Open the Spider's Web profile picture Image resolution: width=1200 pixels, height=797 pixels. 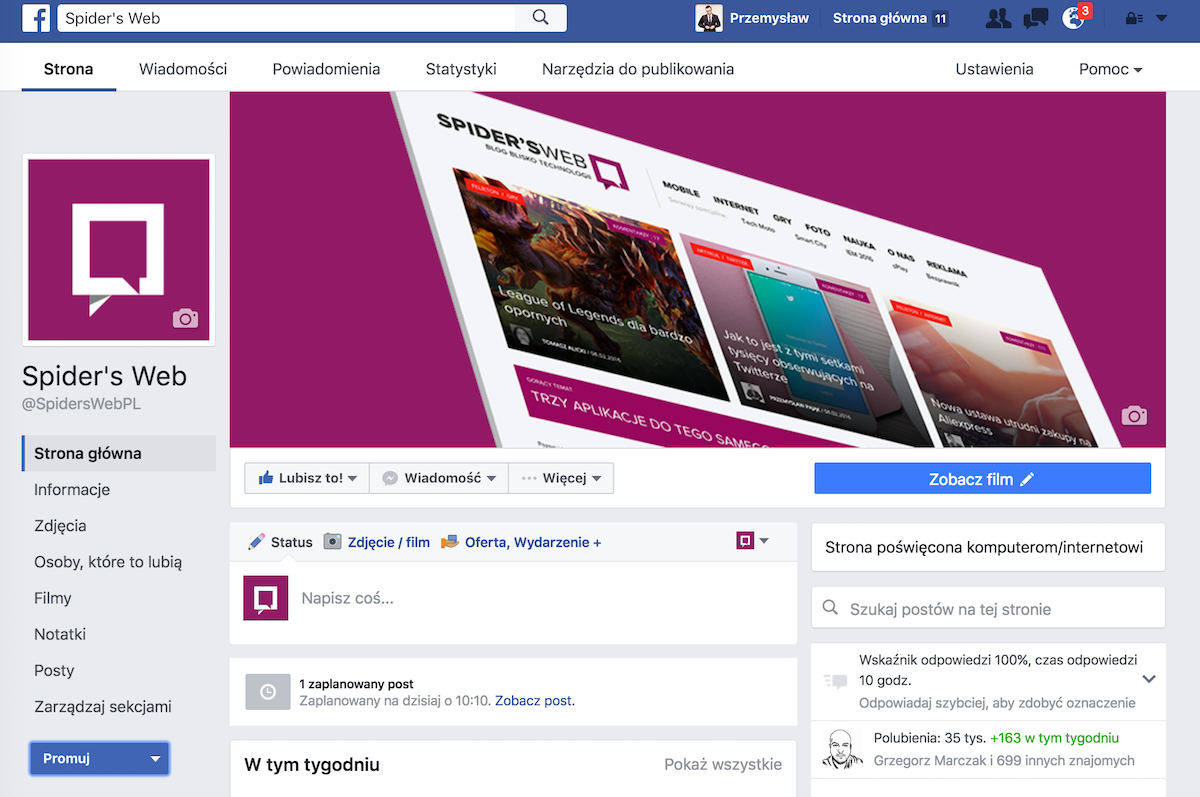pyautogui.click(x=119, y=250)
